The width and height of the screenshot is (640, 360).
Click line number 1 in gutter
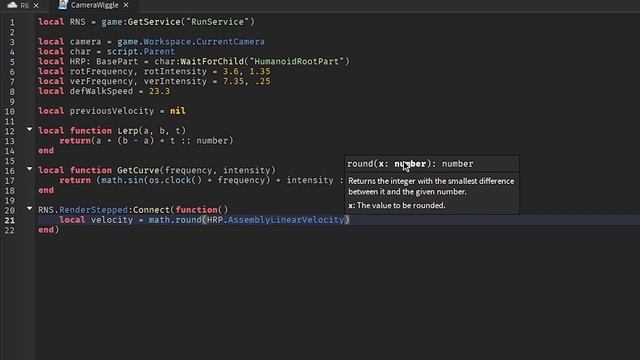(x=12, y=22)
